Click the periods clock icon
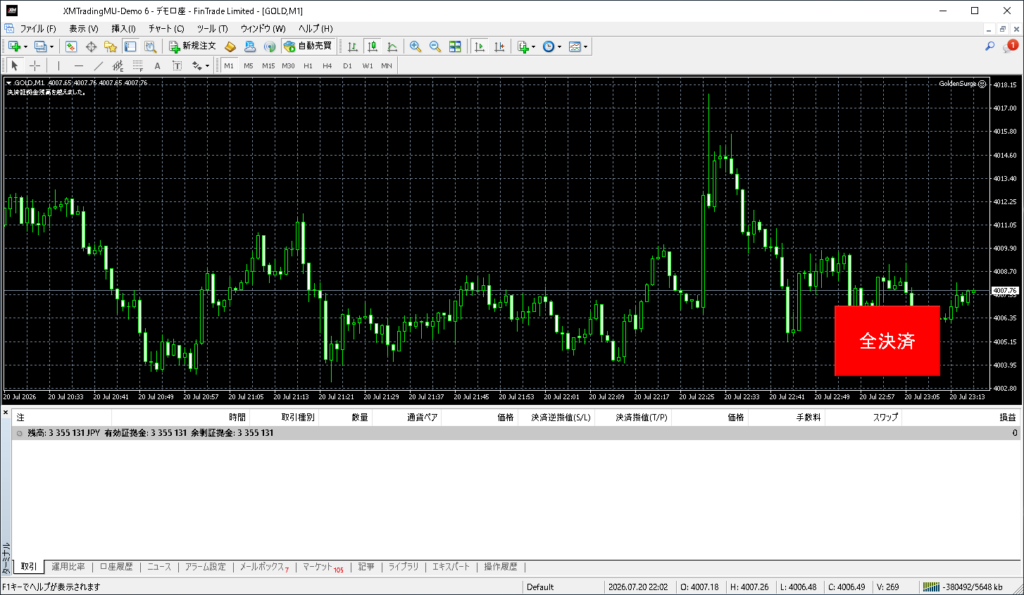This screenshot has height=595, width=1024. (x=549, y=46)
